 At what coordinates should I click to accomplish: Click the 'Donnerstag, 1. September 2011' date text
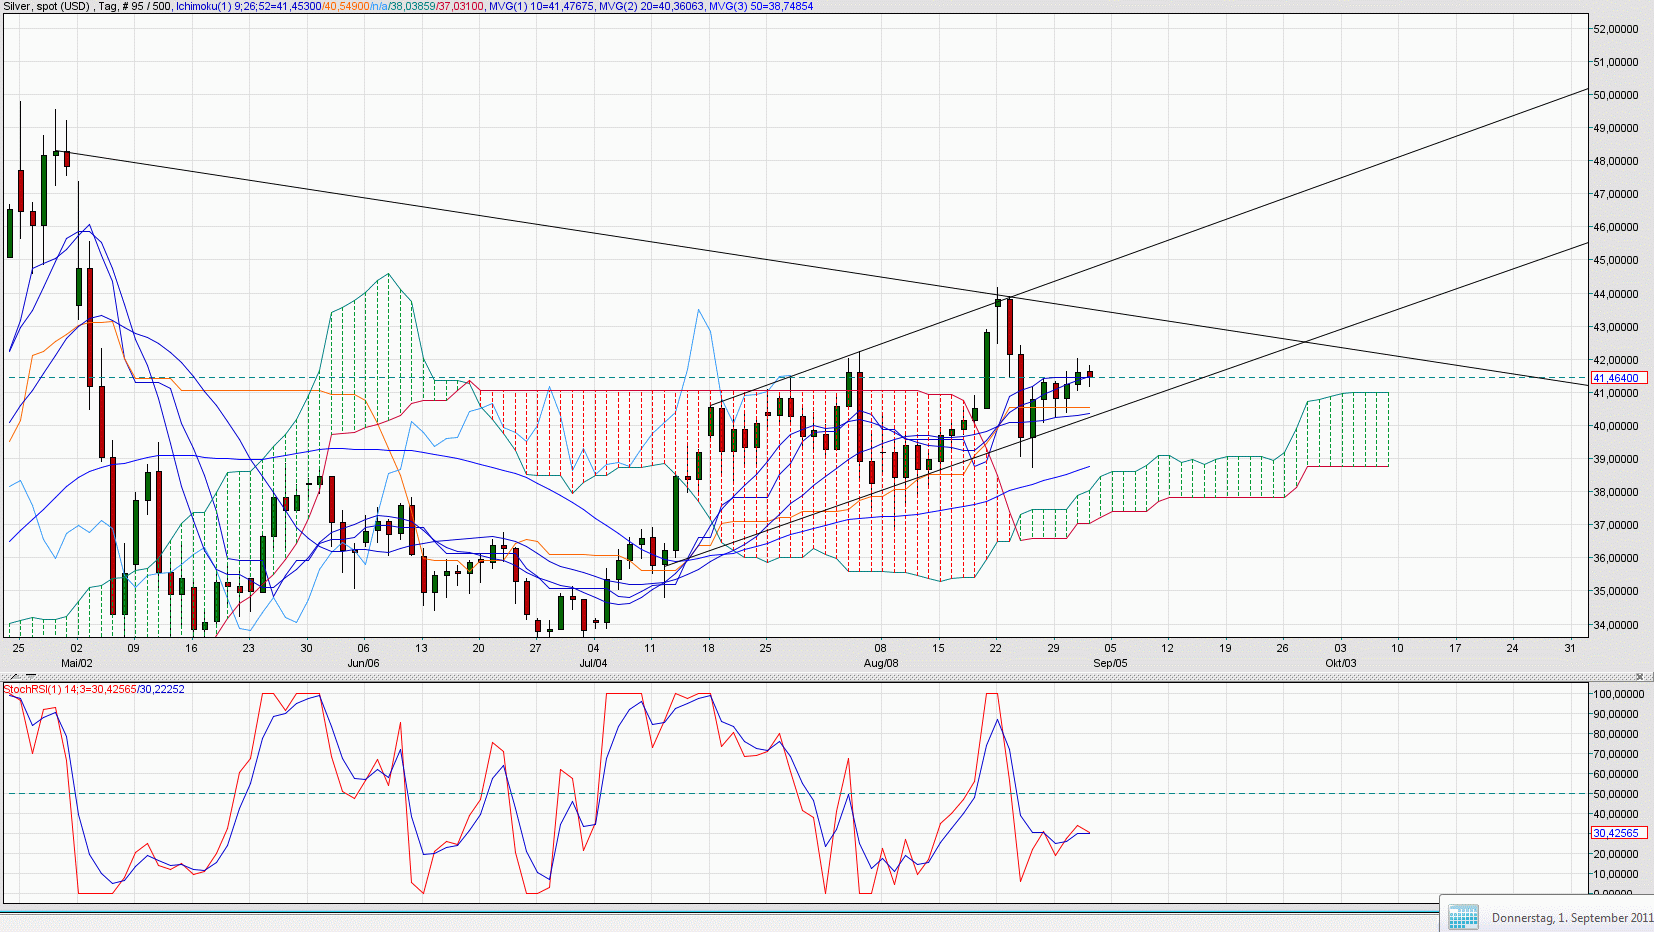1572,918
